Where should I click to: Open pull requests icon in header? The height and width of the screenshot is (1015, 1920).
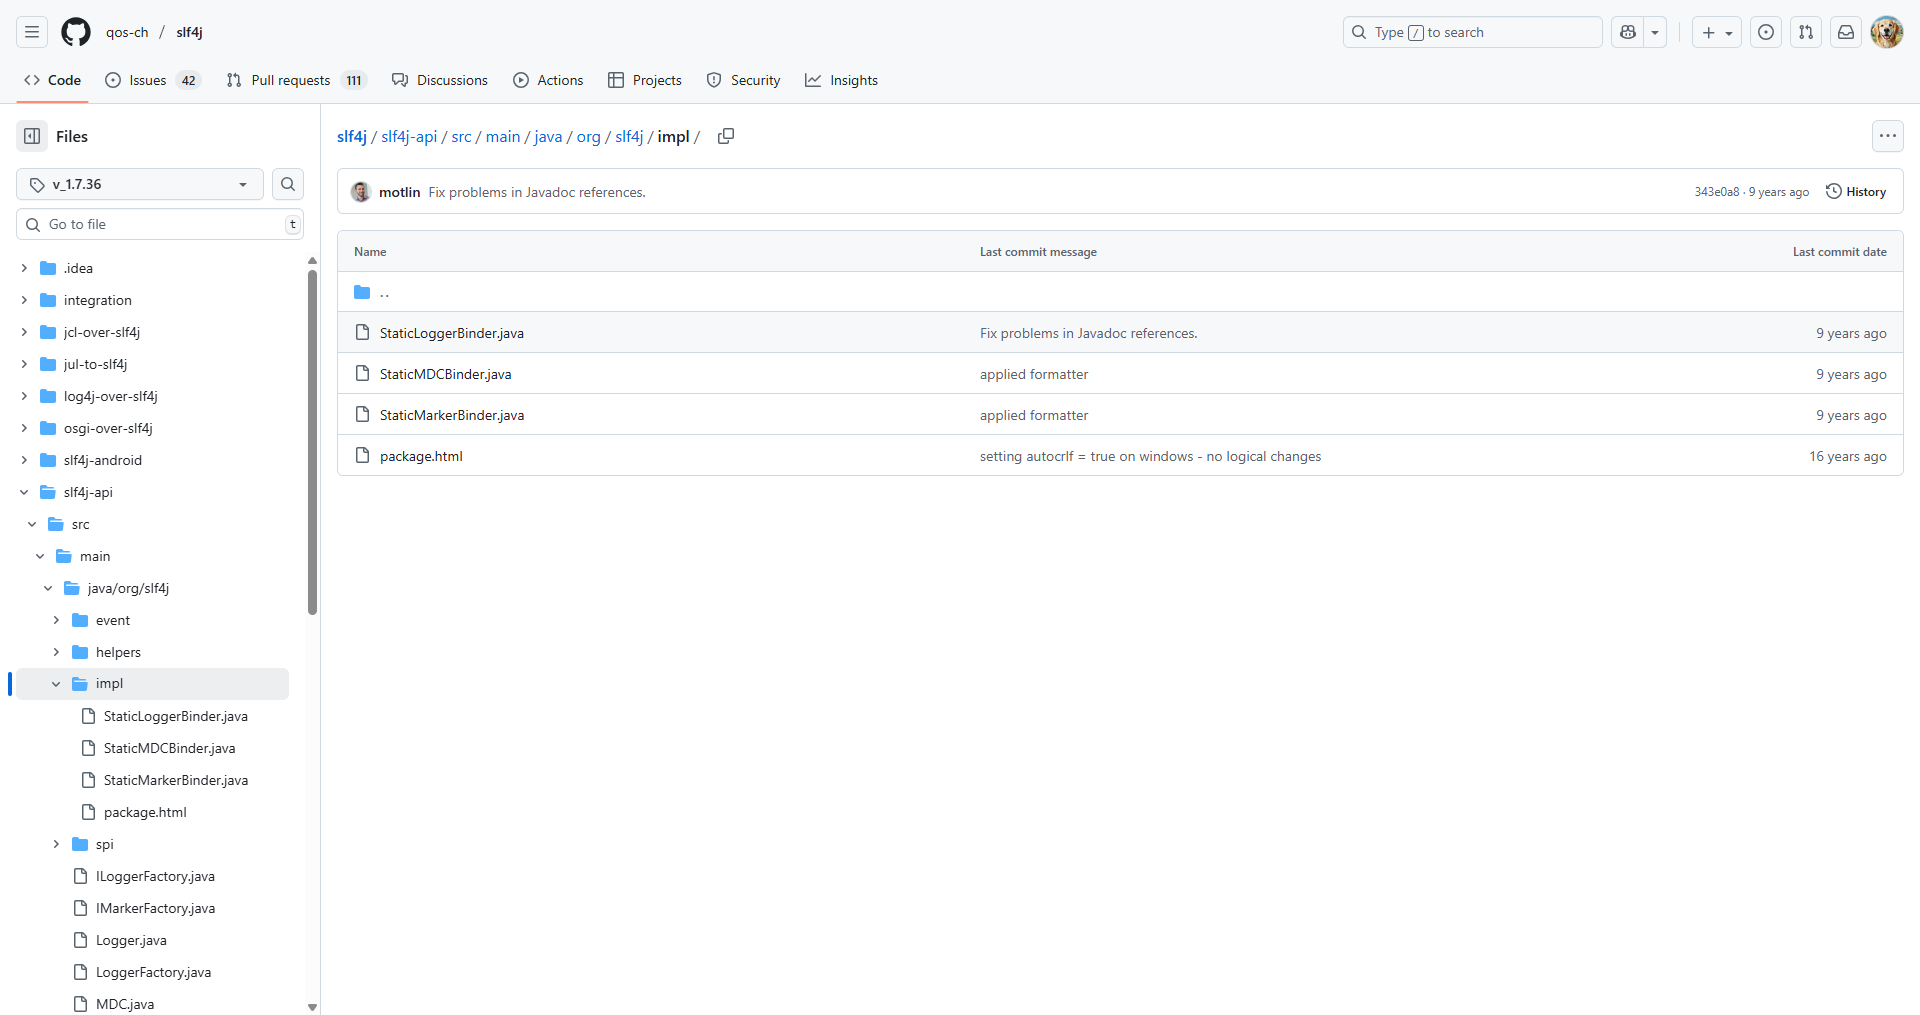(1806, 32)
